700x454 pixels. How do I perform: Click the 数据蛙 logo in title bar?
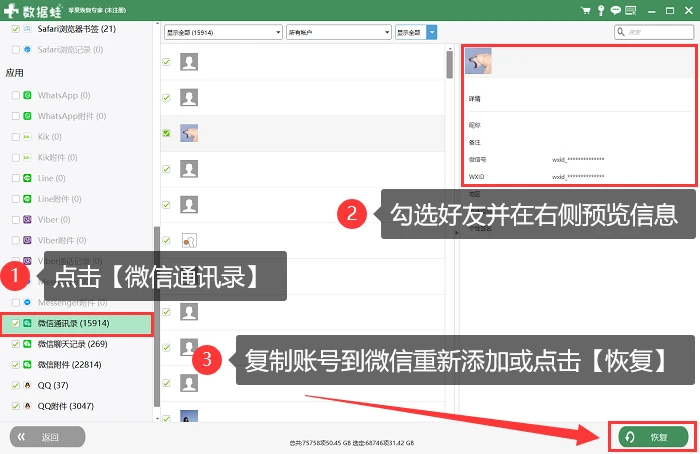(32, 11)
